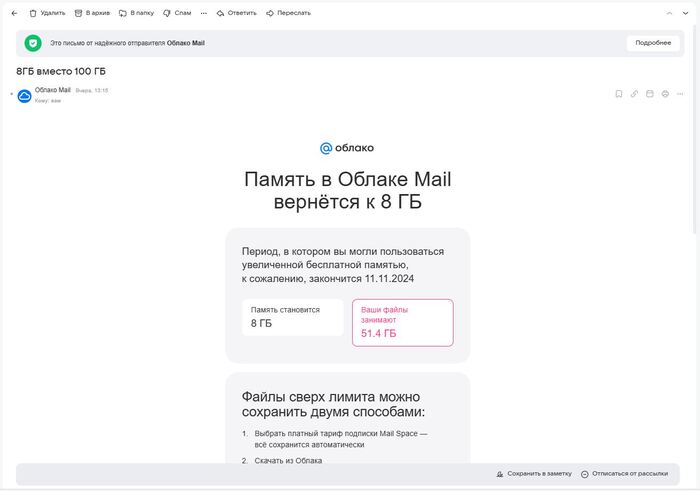Screen dimensions: 700x491
Task: Click the Ваши файлы занимают 51.4 ГБ card
Action: [403, 323]
